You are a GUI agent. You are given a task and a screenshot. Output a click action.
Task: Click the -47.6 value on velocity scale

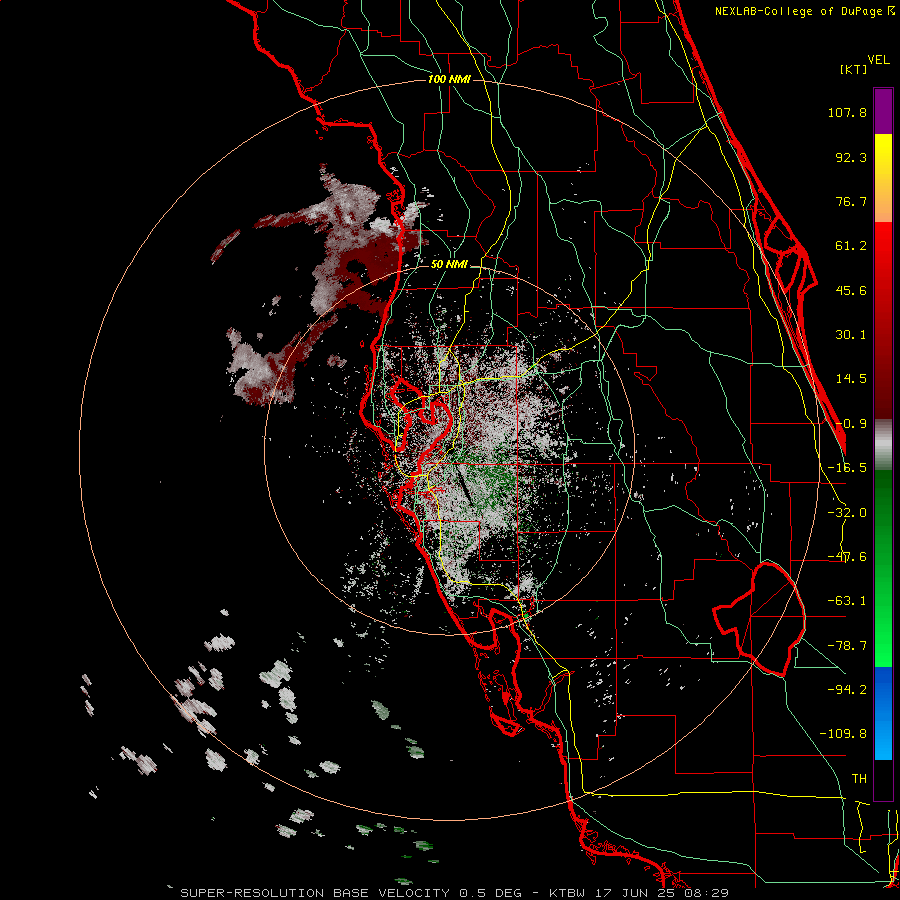coord(847,557)
